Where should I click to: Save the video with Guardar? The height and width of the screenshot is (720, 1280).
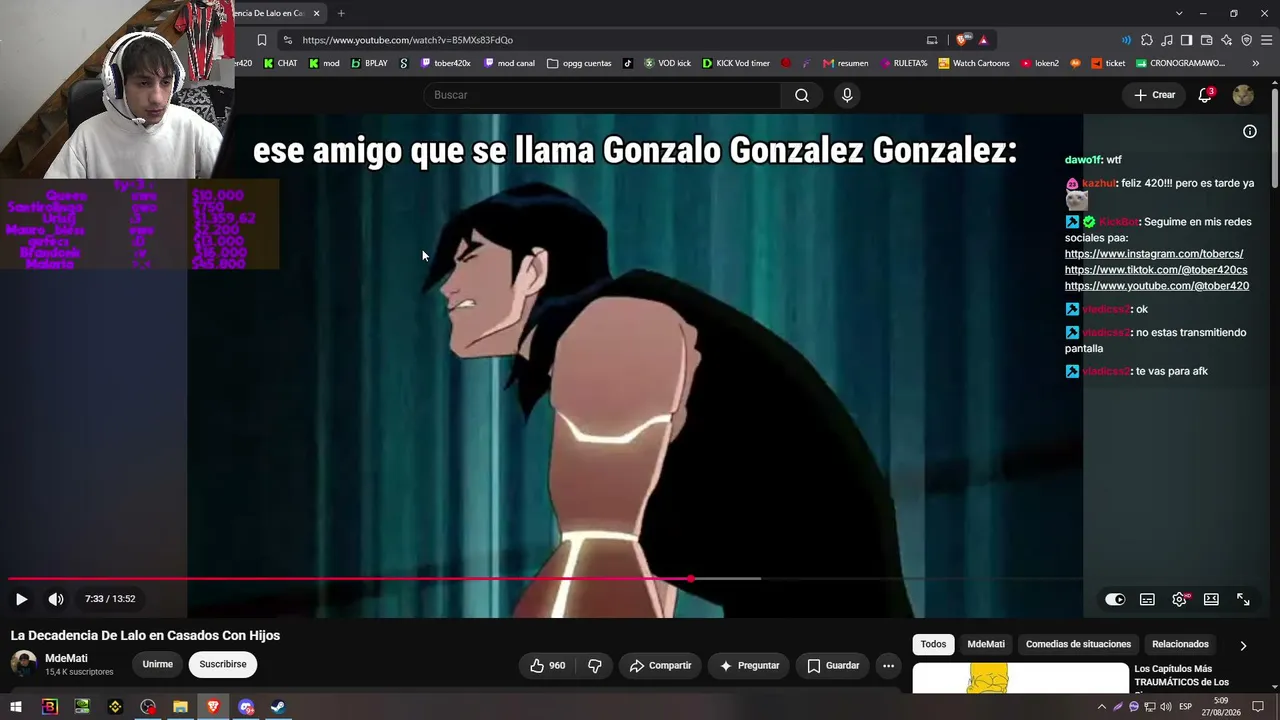(833, 665)
